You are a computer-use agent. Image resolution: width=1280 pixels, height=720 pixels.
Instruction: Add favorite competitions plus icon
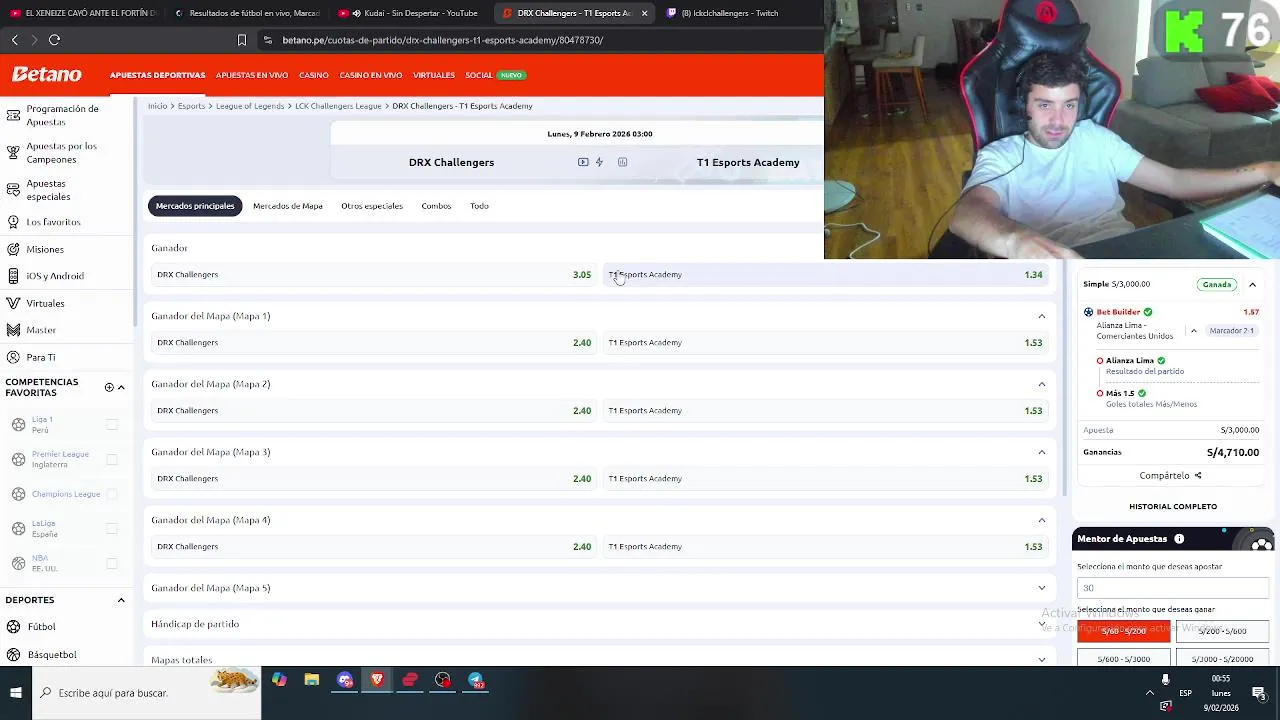(109, 387)
